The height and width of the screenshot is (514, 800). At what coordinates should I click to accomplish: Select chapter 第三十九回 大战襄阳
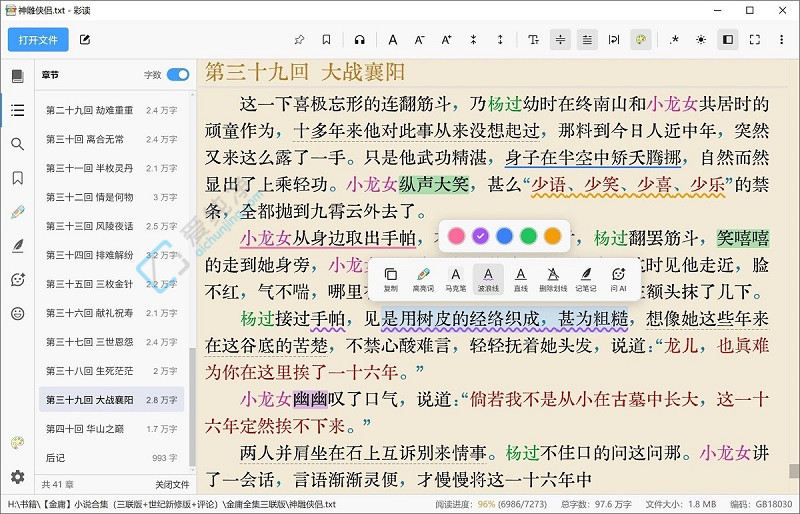(111, 400)
